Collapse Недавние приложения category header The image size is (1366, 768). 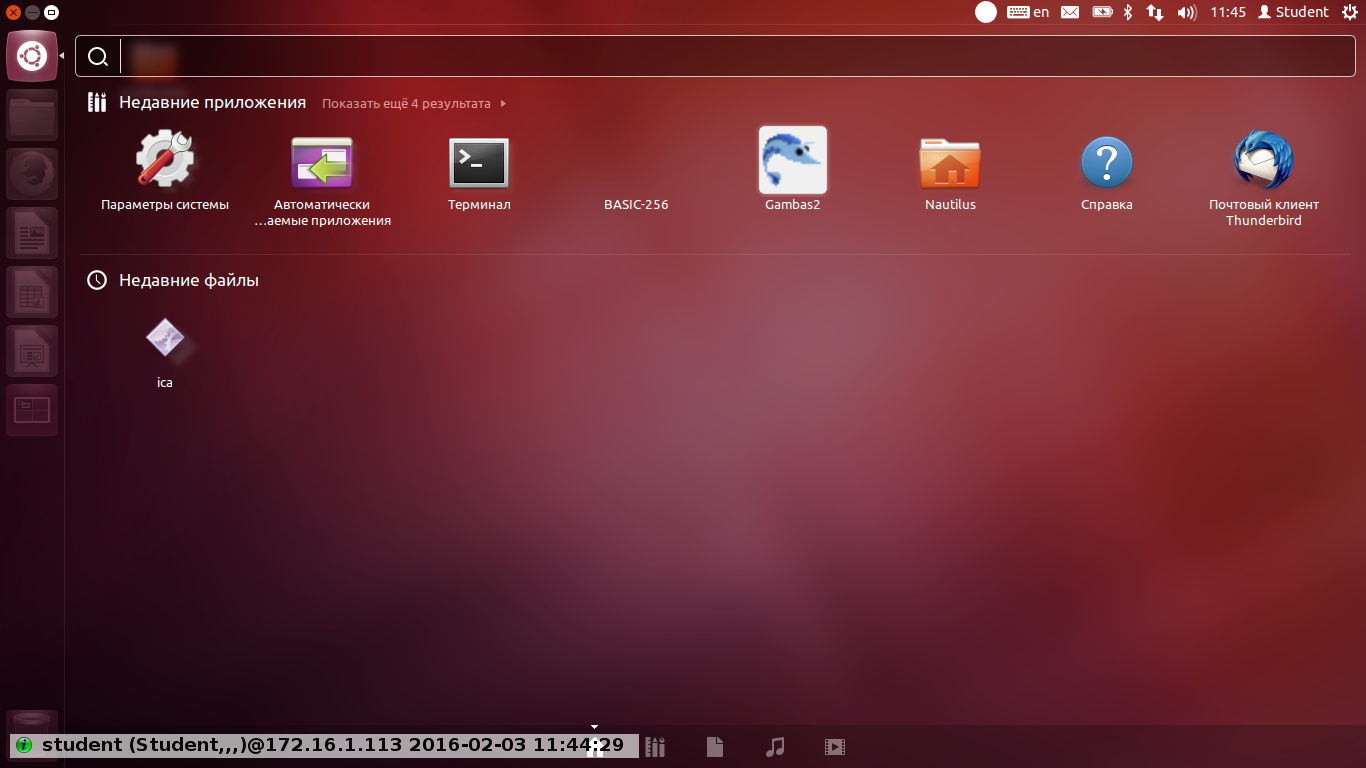(x=212, y=102)
